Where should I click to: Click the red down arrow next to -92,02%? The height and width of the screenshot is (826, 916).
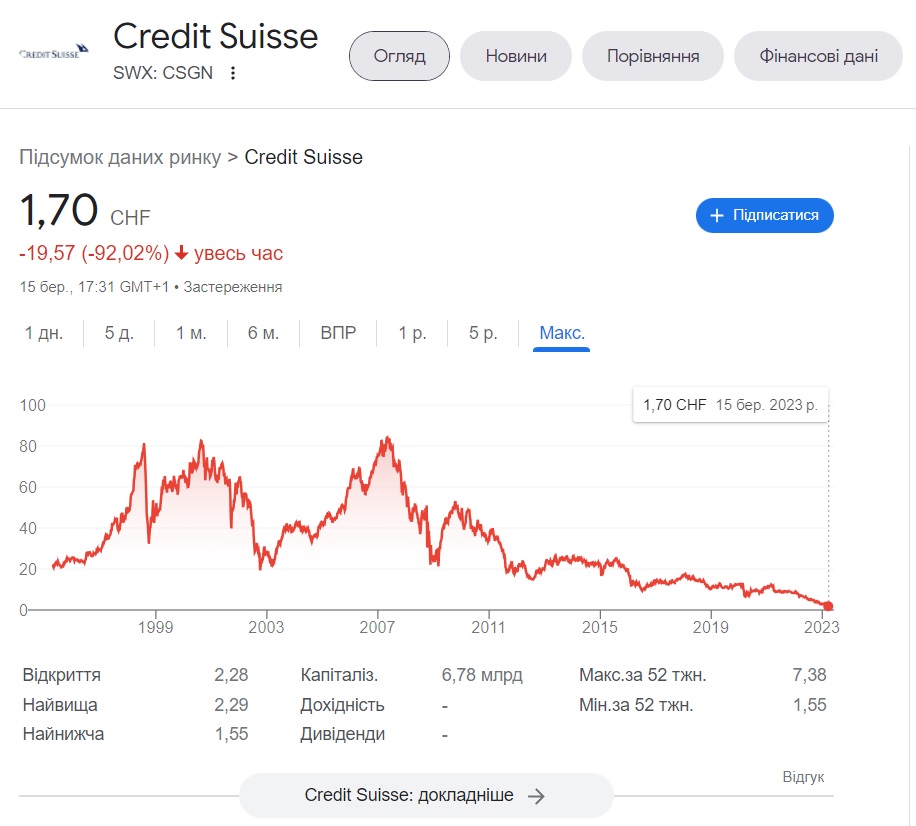(182, 253)
